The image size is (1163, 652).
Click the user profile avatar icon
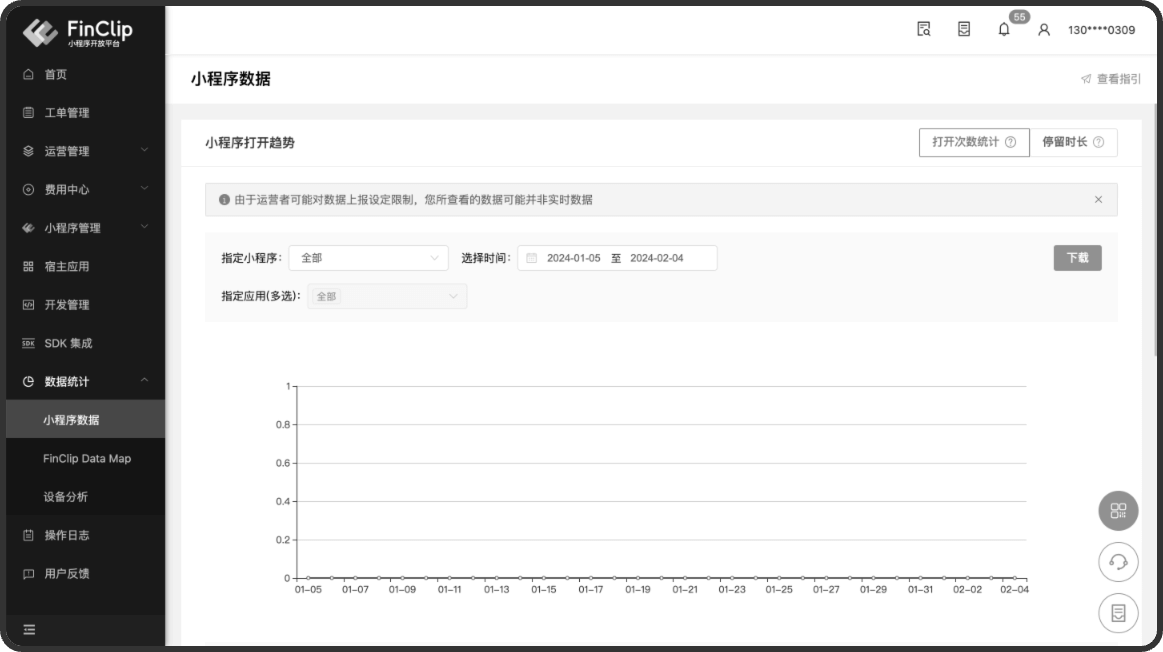pos(1044,30)
